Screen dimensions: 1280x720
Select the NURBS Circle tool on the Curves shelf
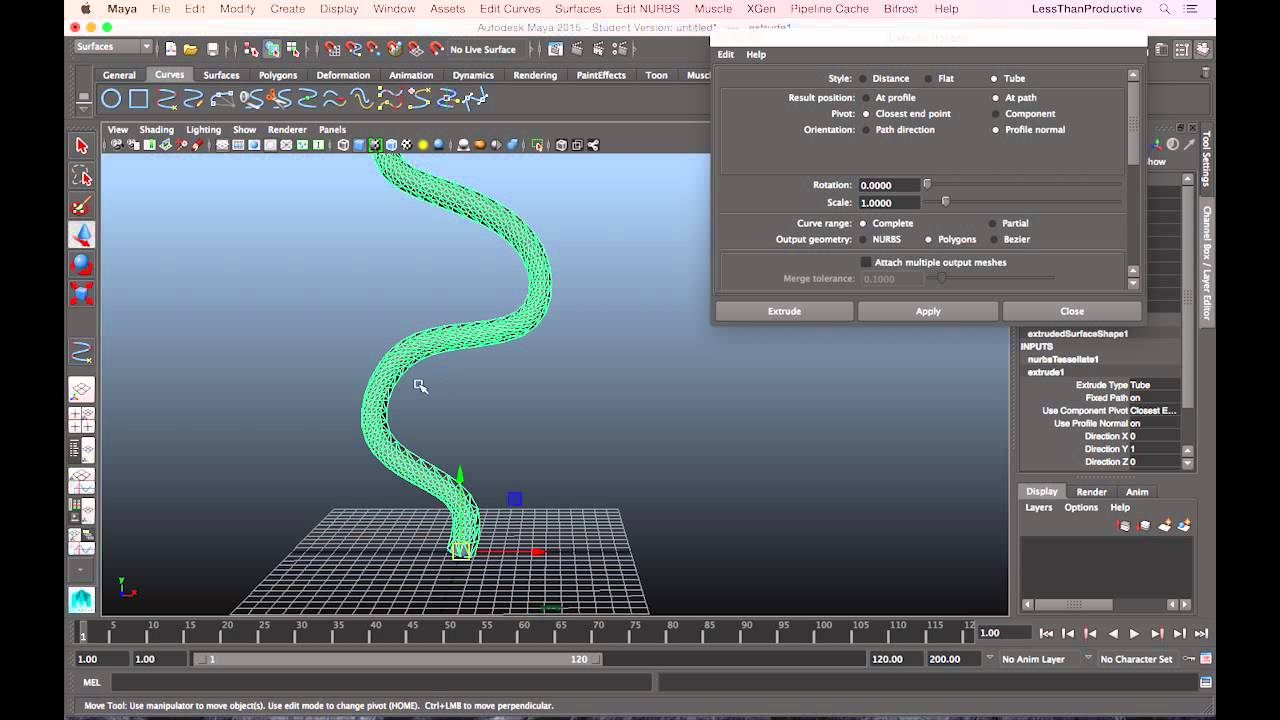click(x=111, y=98)
